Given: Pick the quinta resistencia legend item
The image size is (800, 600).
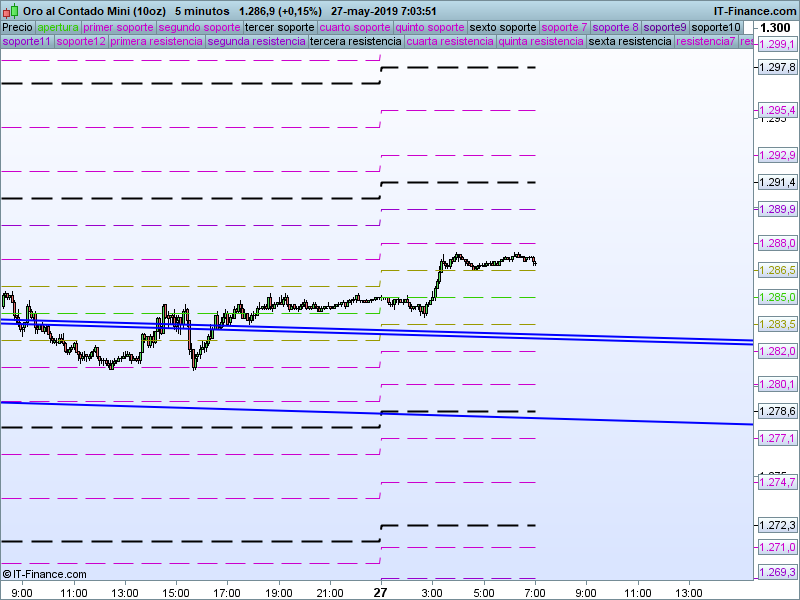Looking at the screenshot, I should pos(541,41).
